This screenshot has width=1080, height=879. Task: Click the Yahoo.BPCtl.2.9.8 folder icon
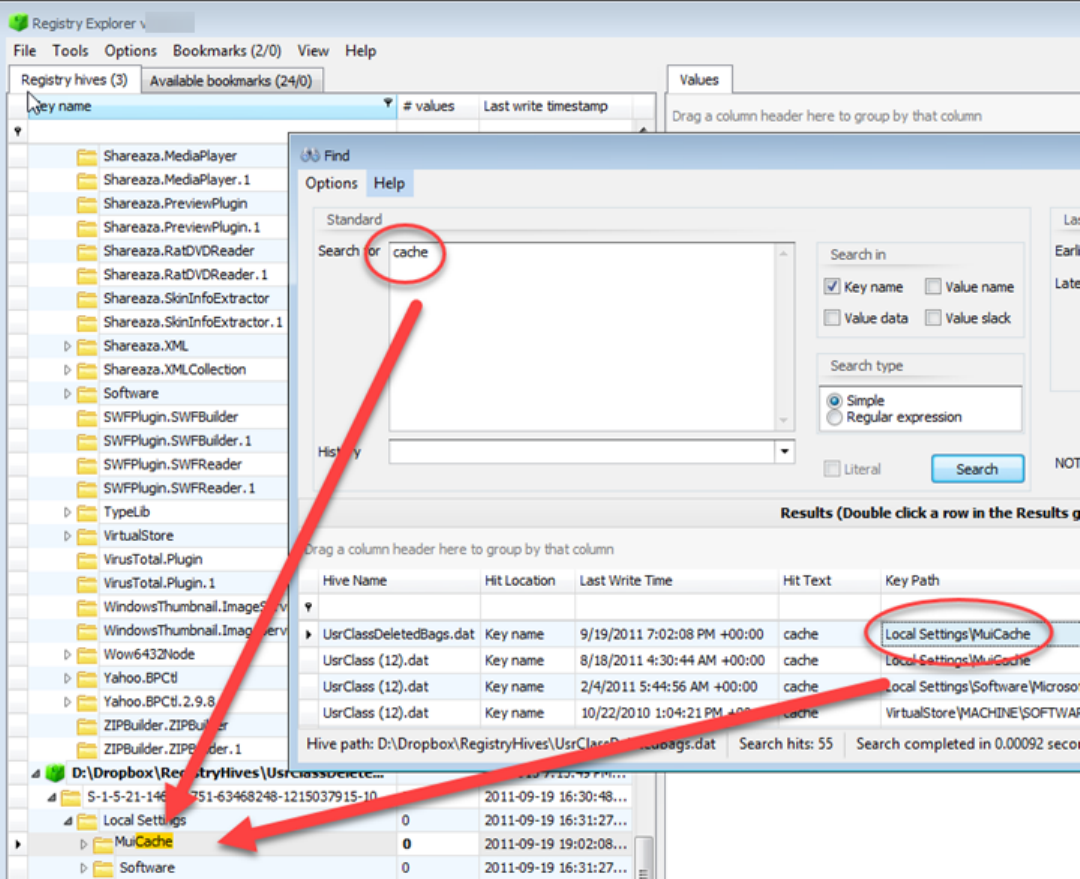[x=87, y=702]
